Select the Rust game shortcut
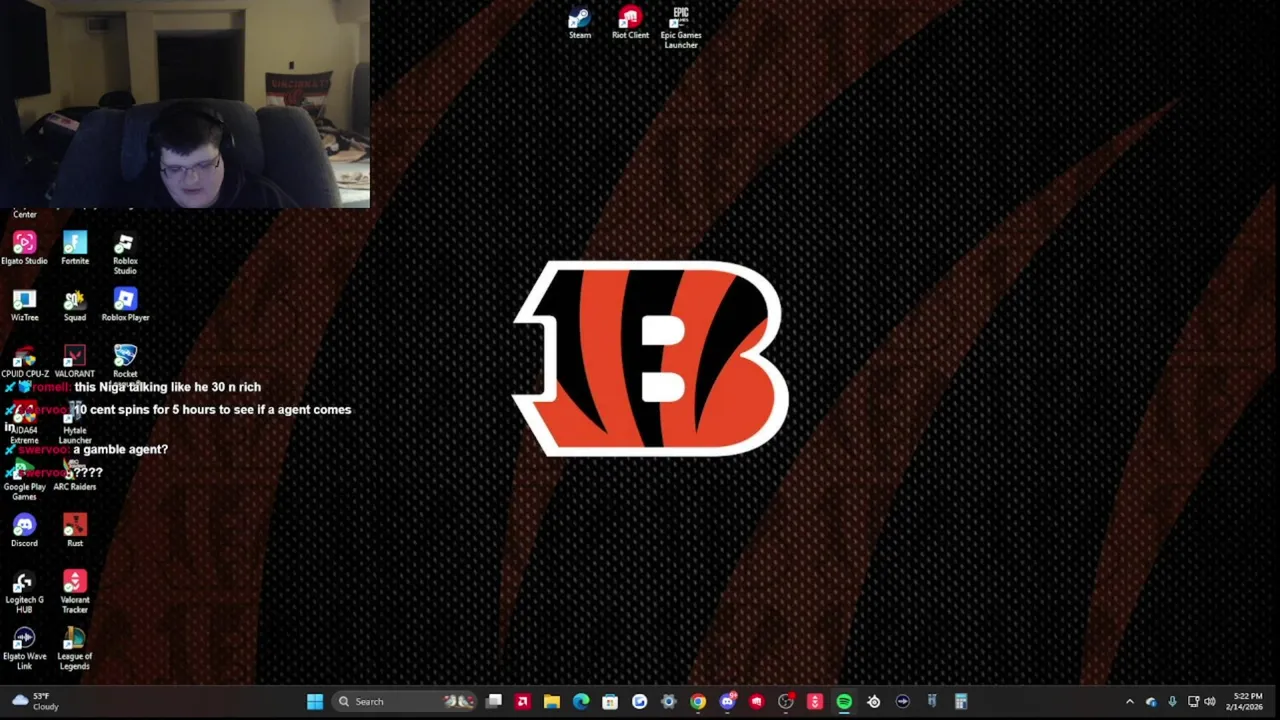Screen dimensions: 1280x720 click(x=75, y=531)
